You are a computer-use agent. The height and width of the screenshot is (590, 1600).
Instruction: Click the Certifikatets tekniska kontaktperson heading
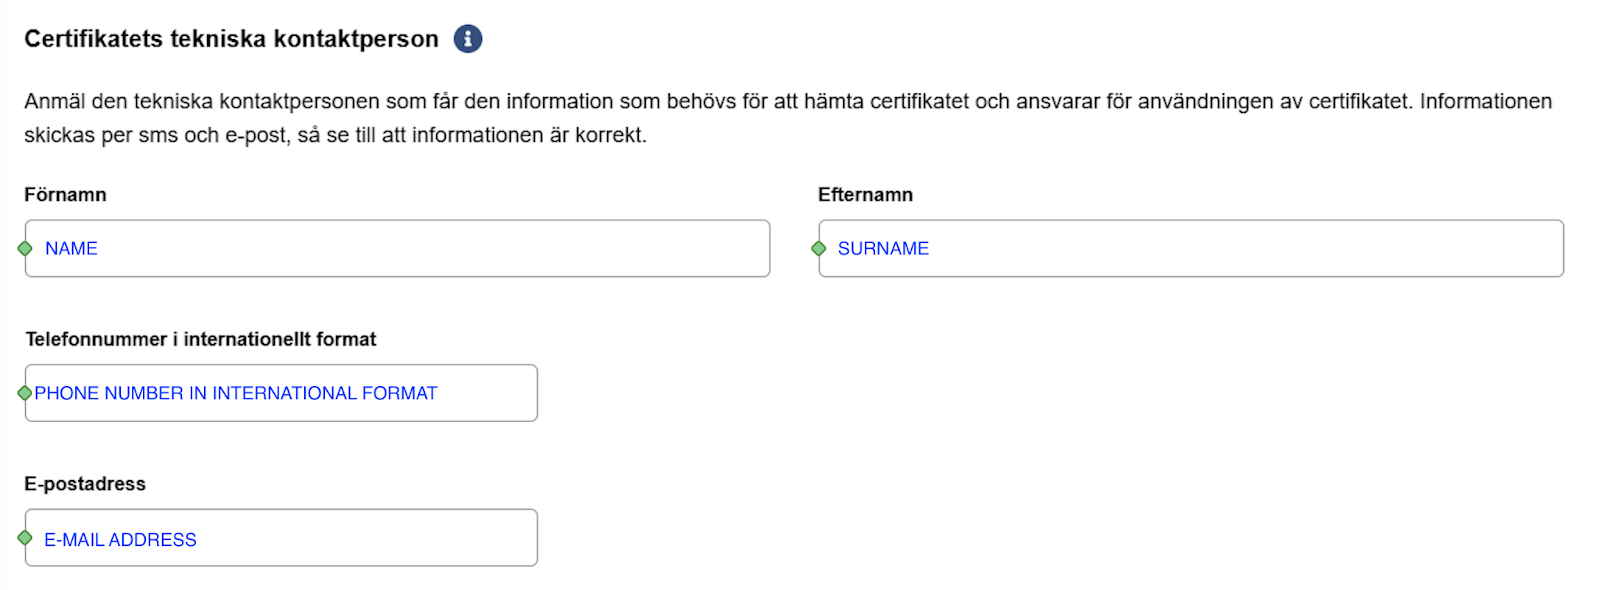231,39
